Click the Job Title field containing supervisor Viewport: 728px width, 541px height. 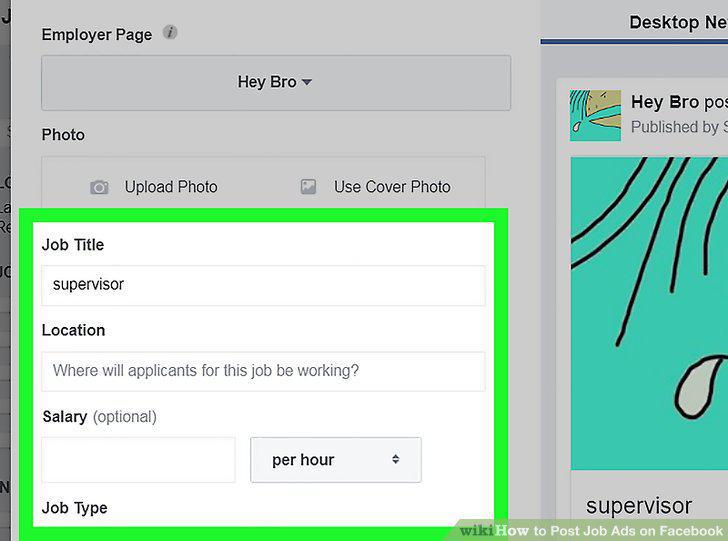[x=263, y=285]
